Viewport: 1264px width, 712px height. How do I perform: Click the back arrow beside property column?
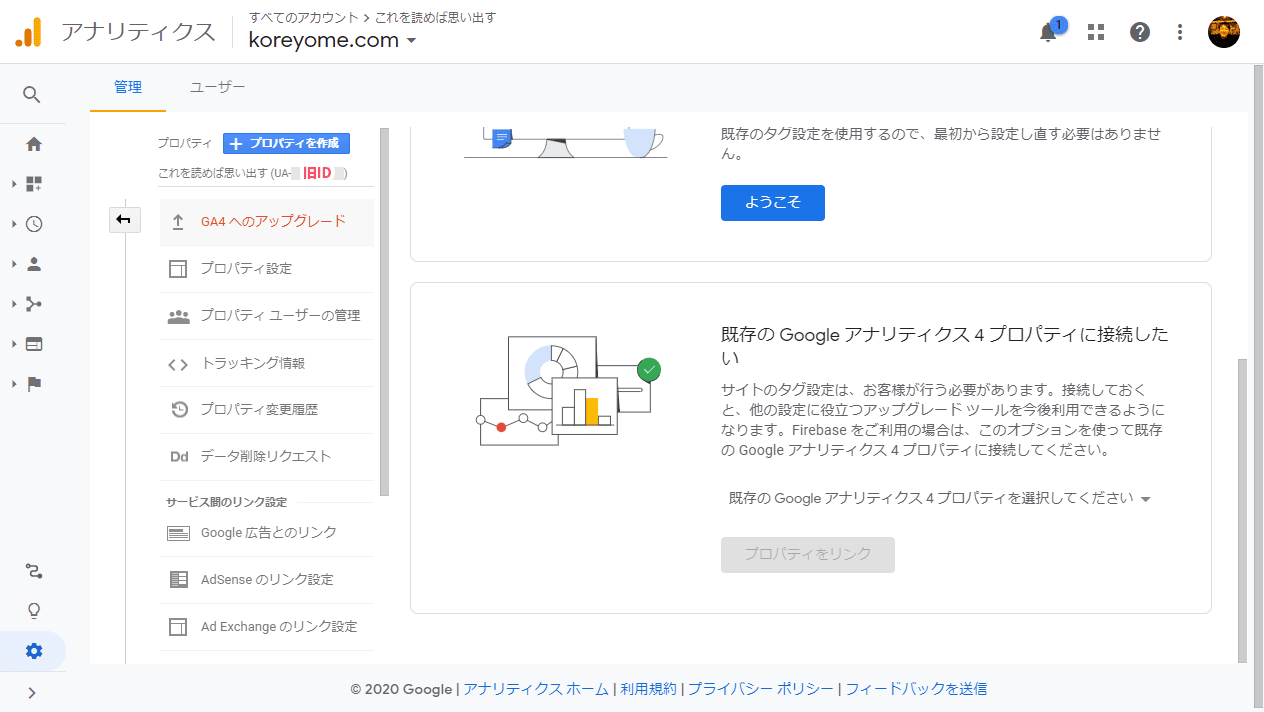click(x=124, y=220)
